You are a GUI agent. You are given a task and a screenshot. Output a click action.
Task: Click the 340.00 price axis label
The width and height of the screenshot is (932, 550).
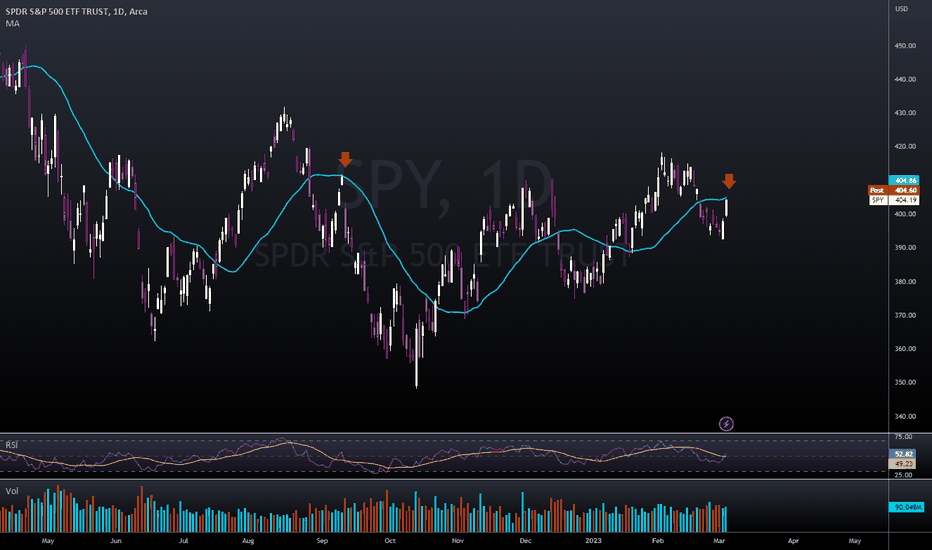coord(905,416)
